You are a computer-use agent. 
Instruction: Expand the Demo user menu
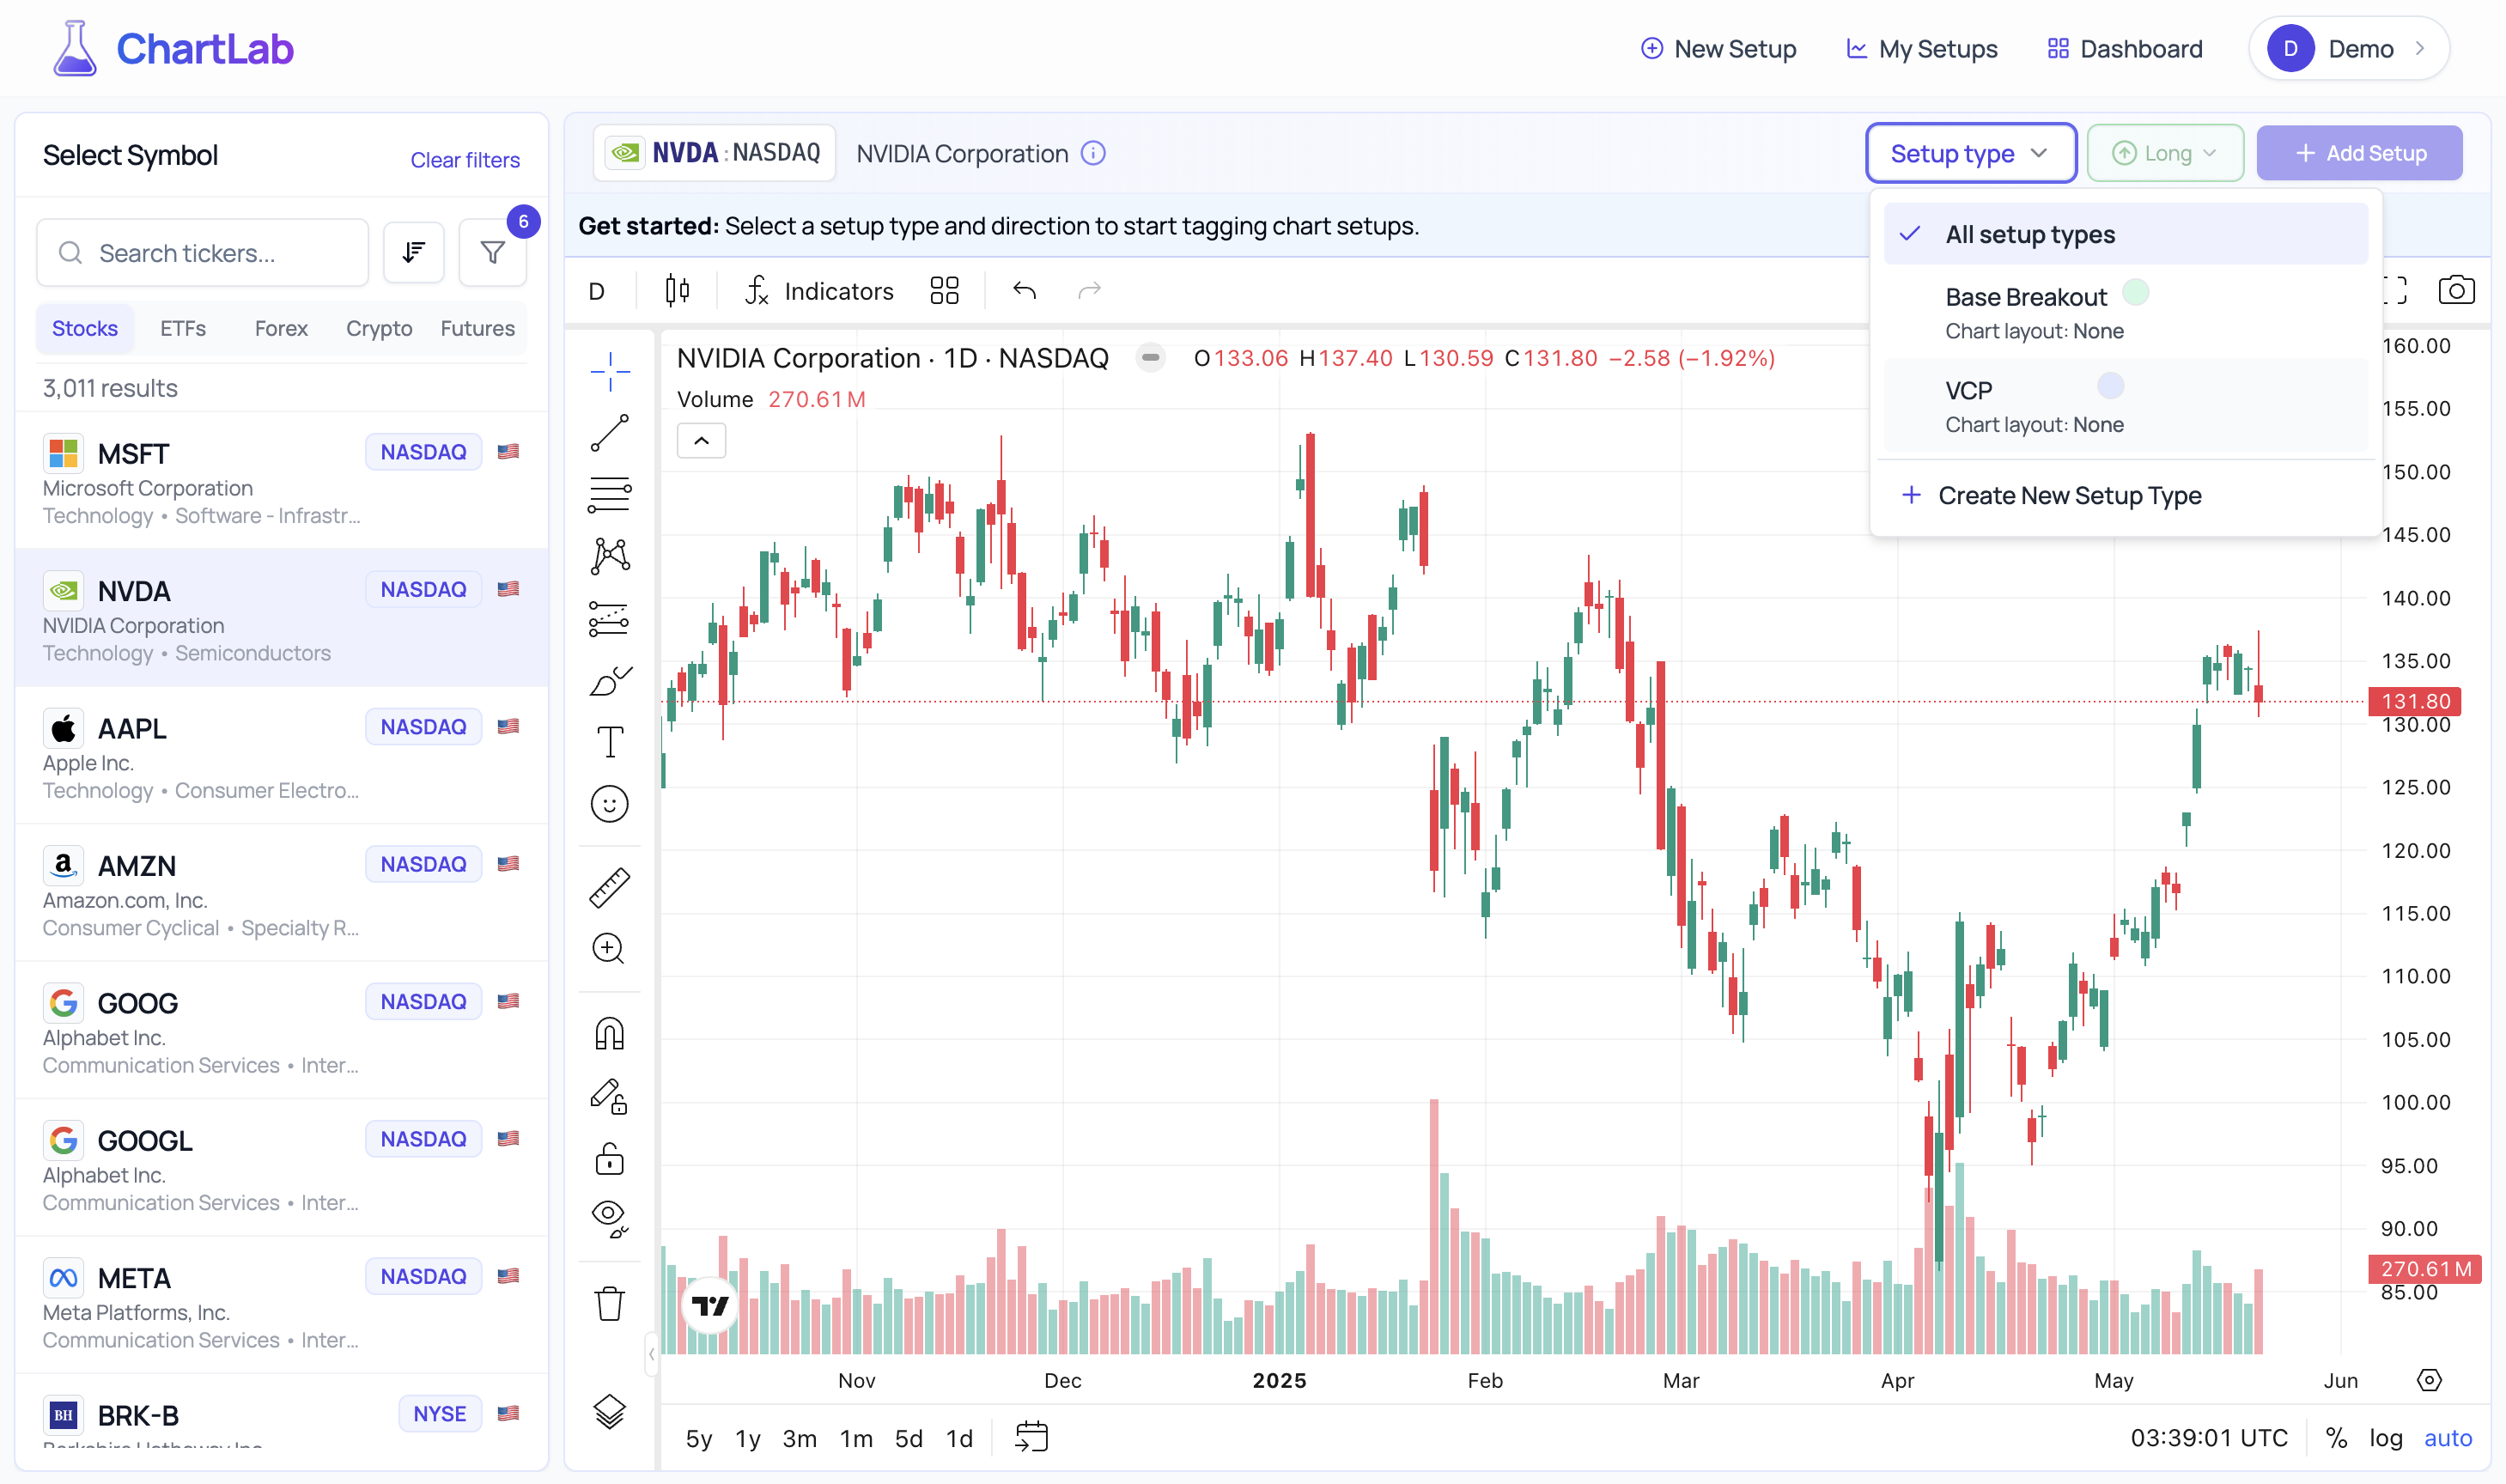pyautogui.click(x=2348, y=48)
